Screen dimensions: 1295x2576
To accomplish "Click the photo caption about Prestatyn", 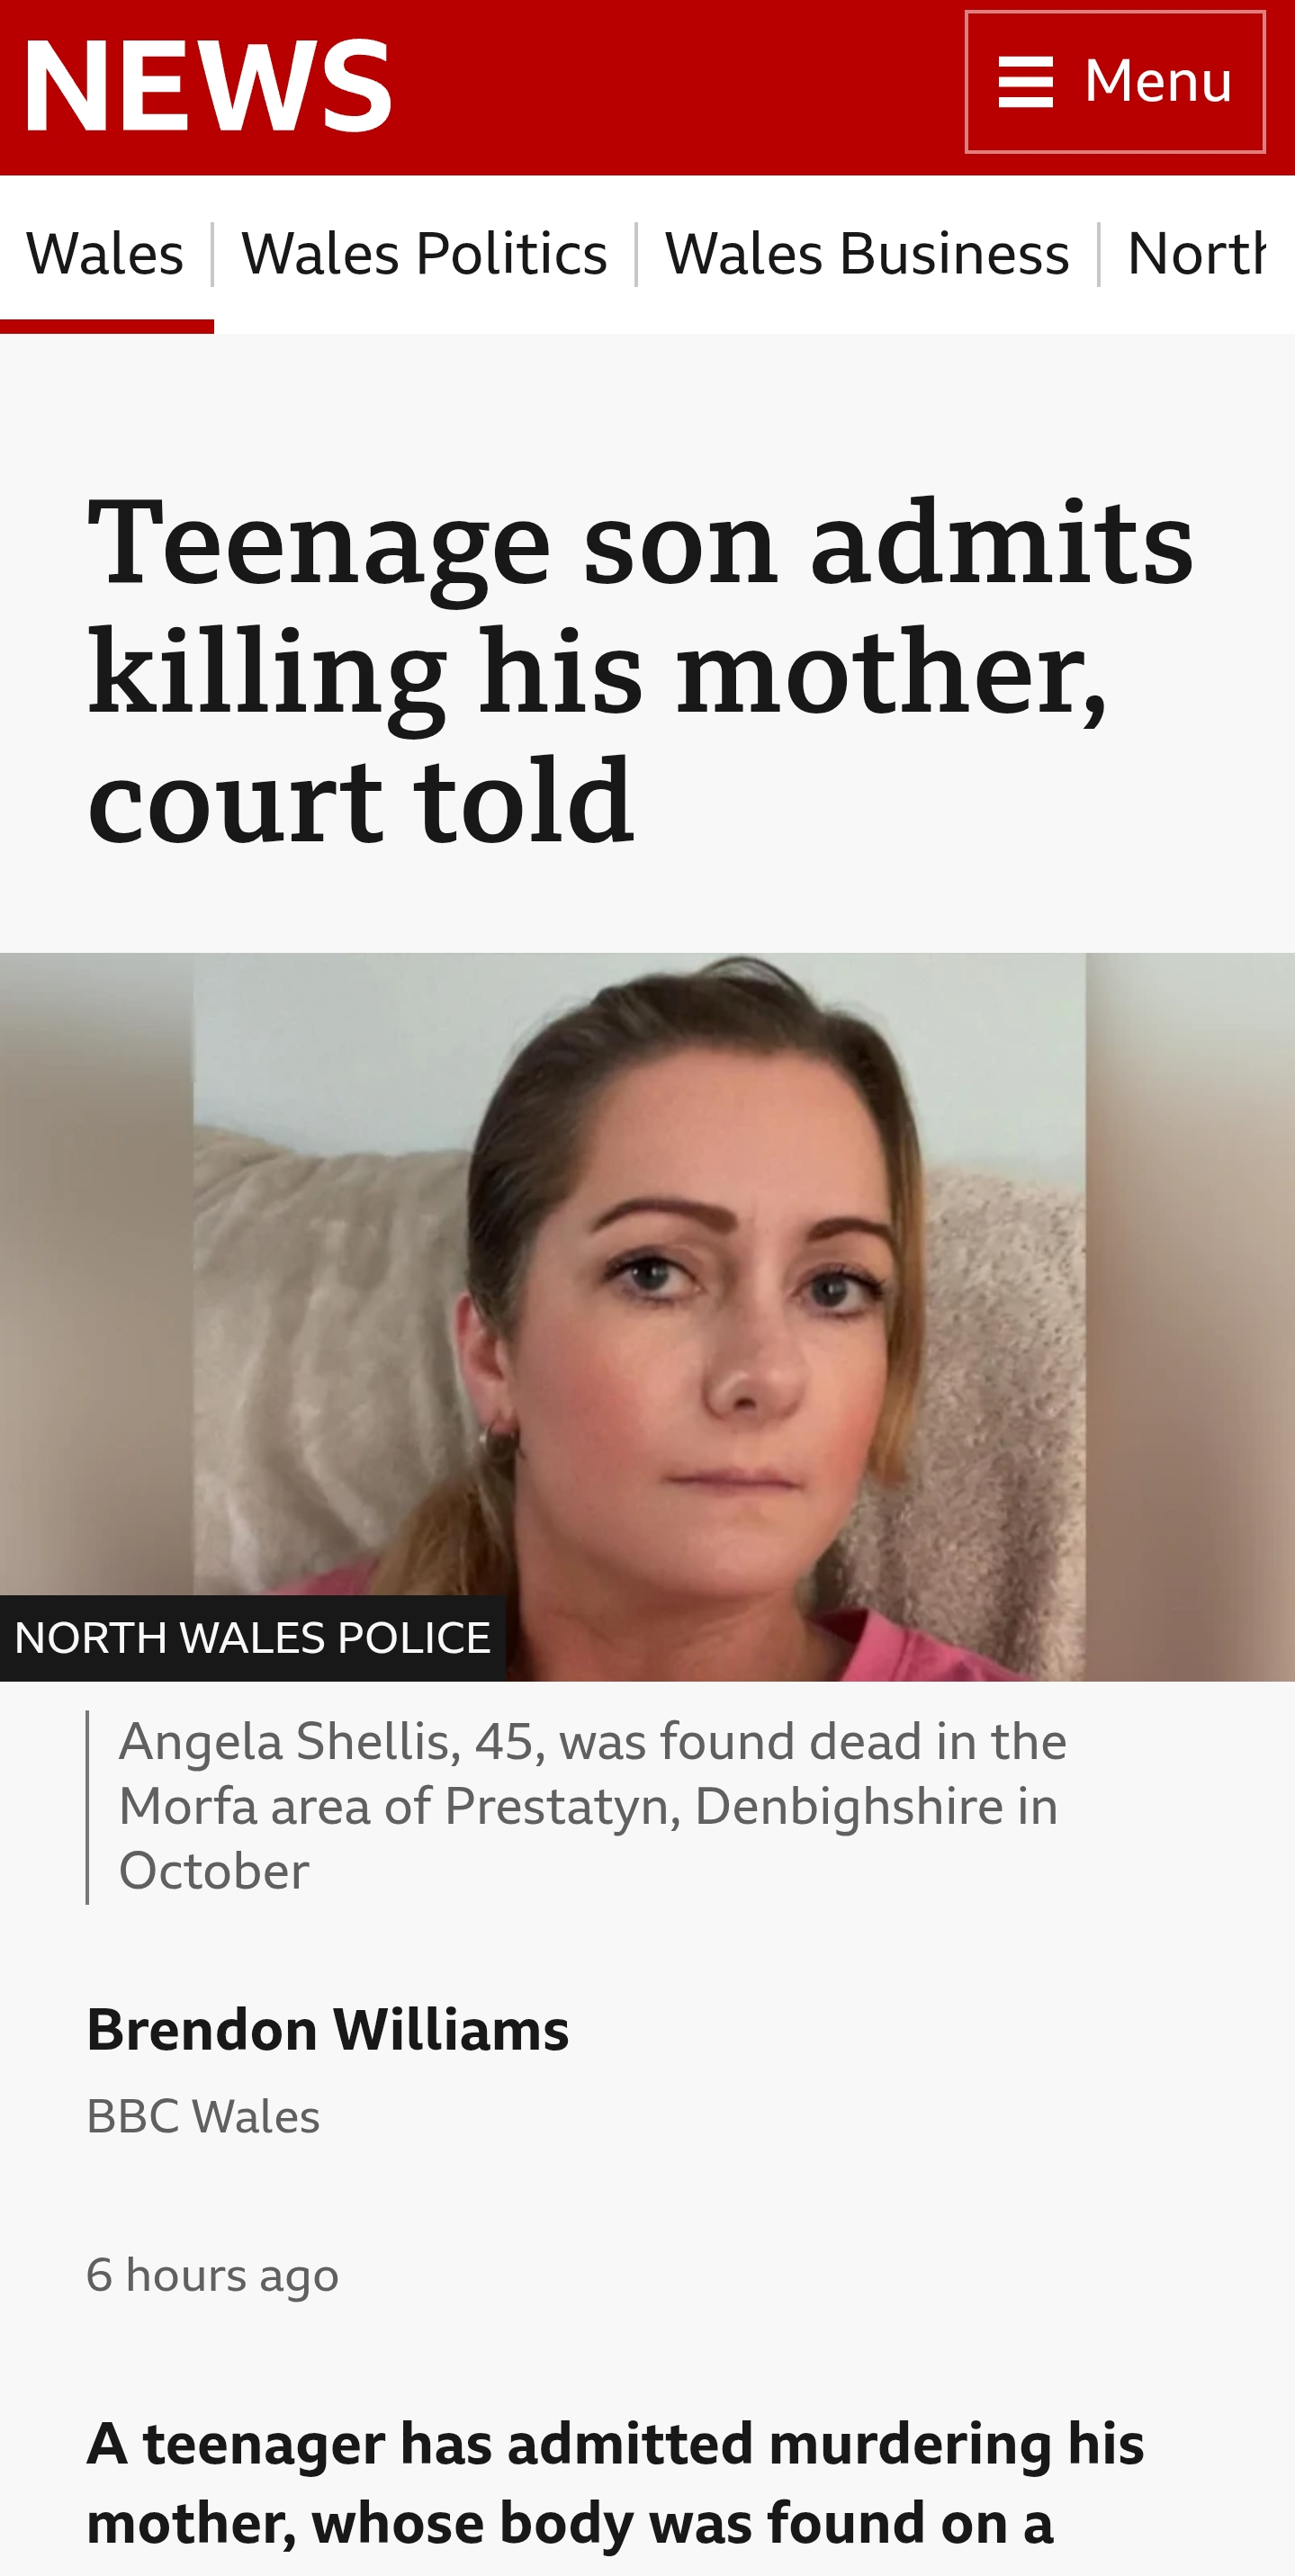I will coord(592,1806).
